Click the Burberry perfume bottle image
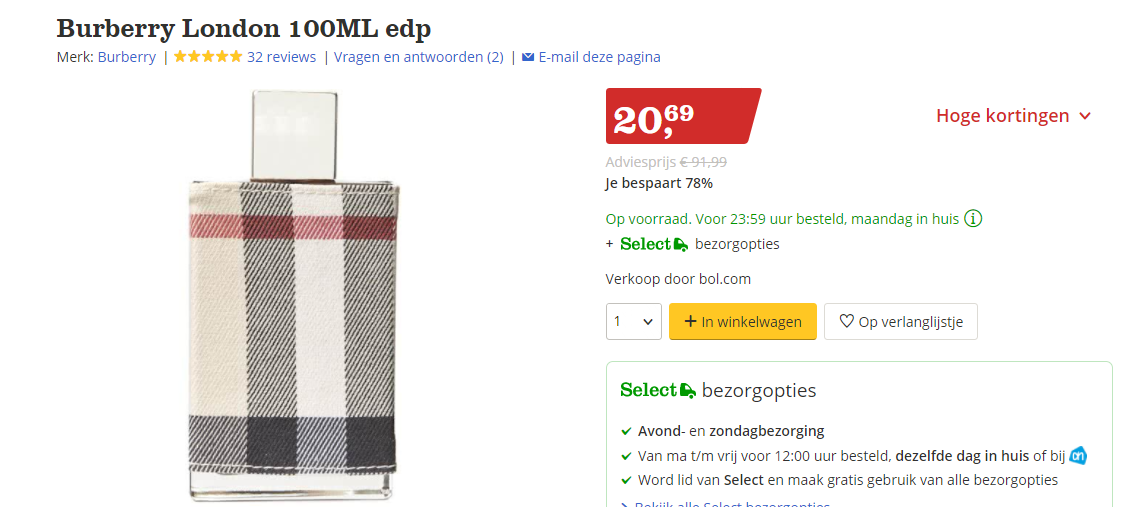The width and height of the screenshot is (1126, 507). click(x=294, y=300)
